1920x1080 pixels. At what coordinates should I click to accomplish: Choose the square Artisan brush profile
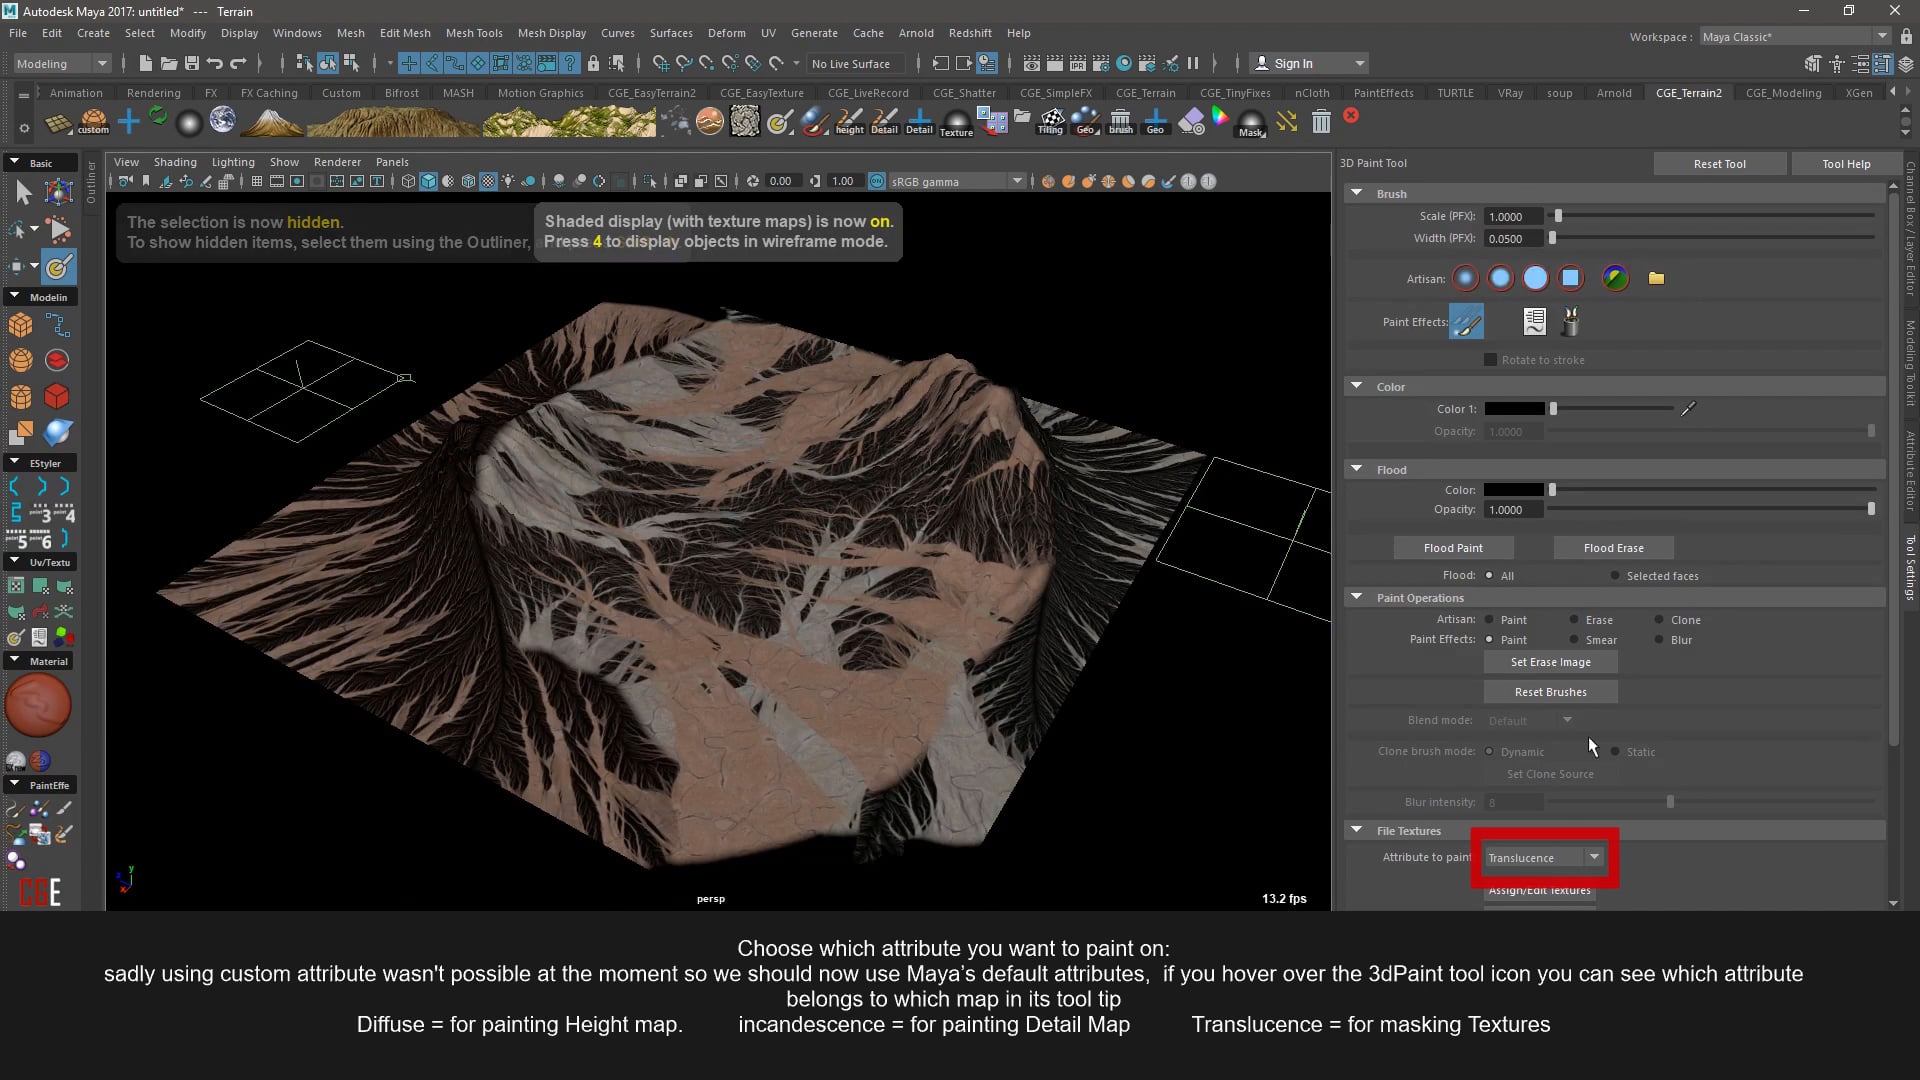click(x=1570, y=278)
